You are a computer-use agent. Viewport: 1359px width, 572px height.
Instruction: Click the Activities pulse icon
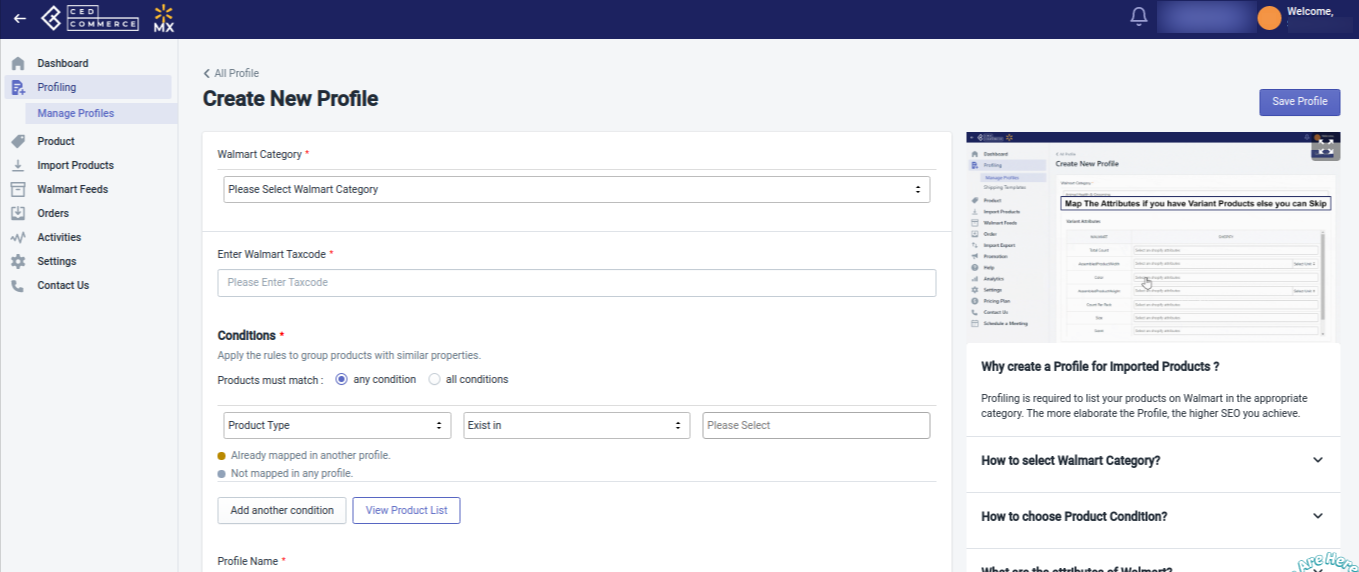(x=18, y=237)
